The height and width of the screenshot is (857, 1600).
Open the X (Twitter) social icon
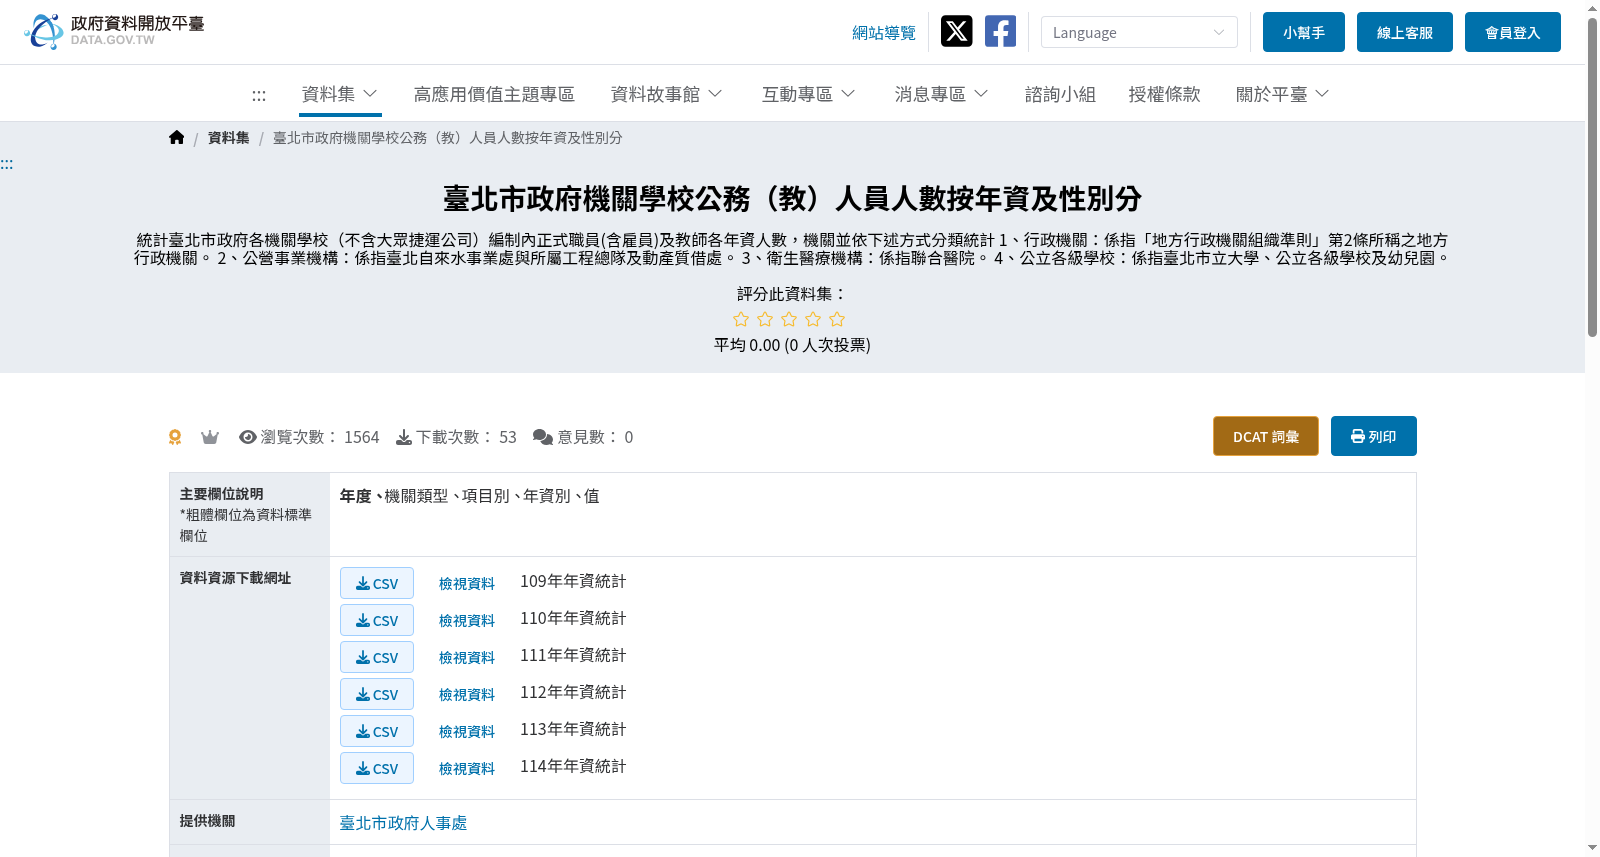[956, 31]
